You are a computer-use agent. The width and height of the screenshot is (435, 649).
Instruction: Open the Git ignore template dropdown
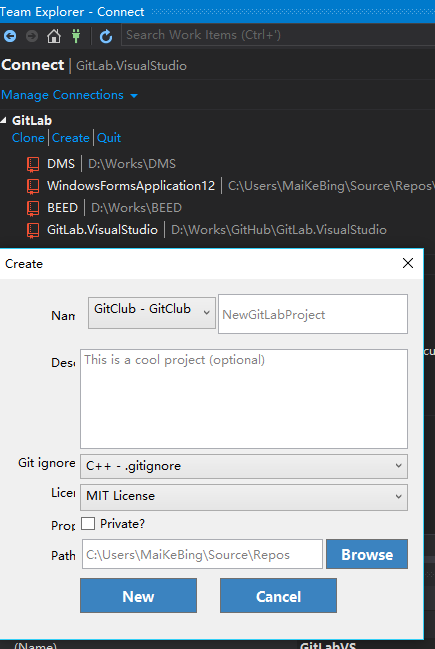click(244, 466)
